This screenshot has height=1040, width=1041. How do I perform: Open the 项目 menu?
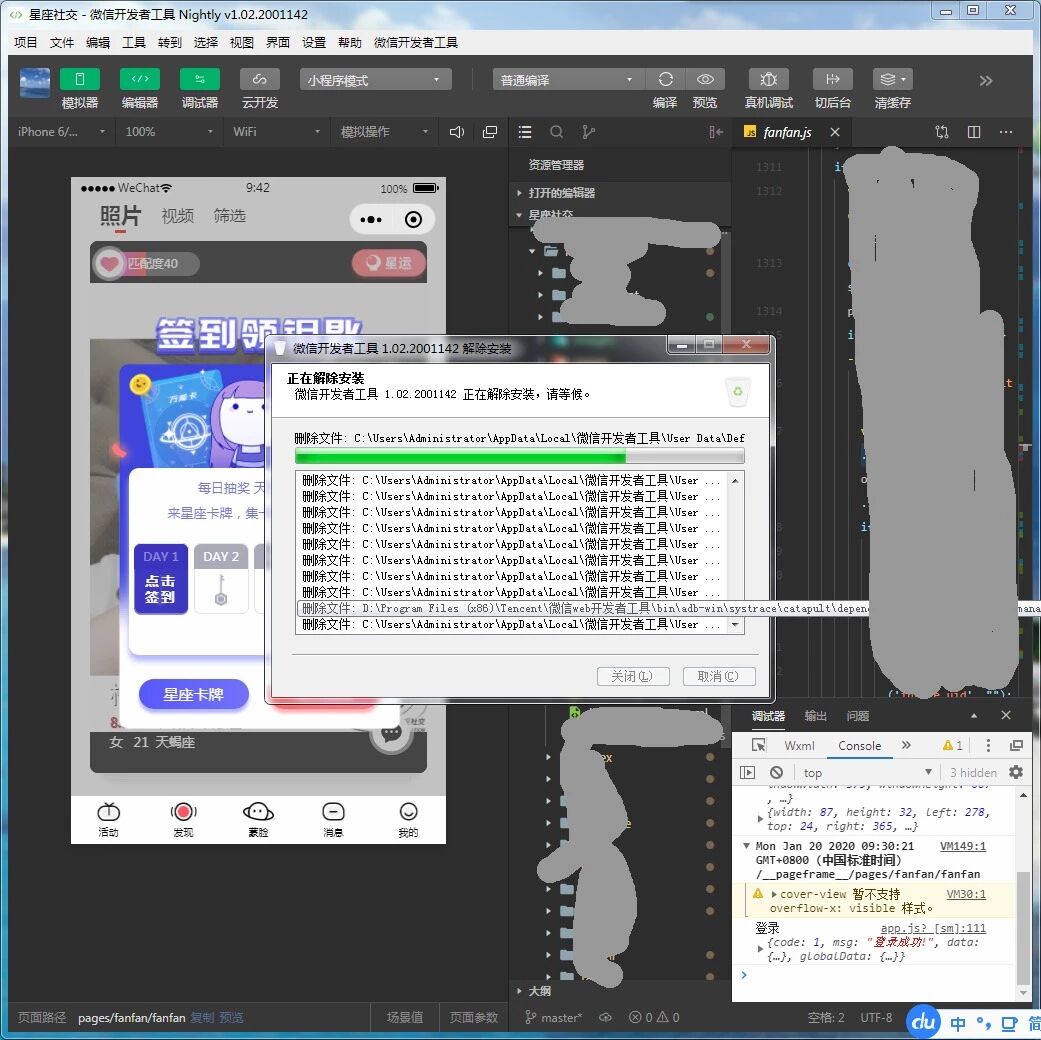[x=26, y=43]
